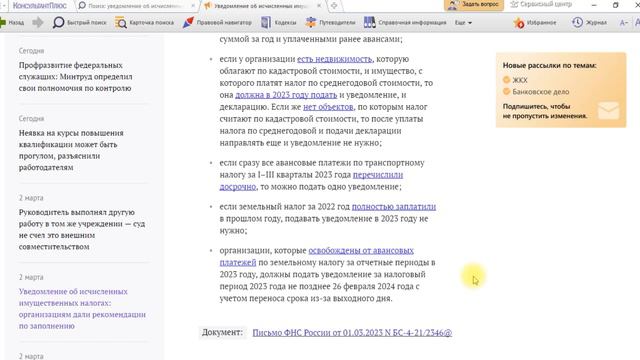
Task: Open Карточка поиска icon
Action: tap(121, 22)
